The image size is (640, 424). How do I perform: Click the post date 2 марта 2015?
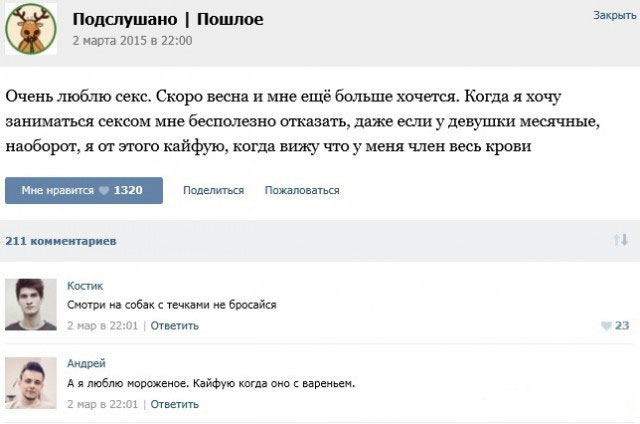coord(132,41)
